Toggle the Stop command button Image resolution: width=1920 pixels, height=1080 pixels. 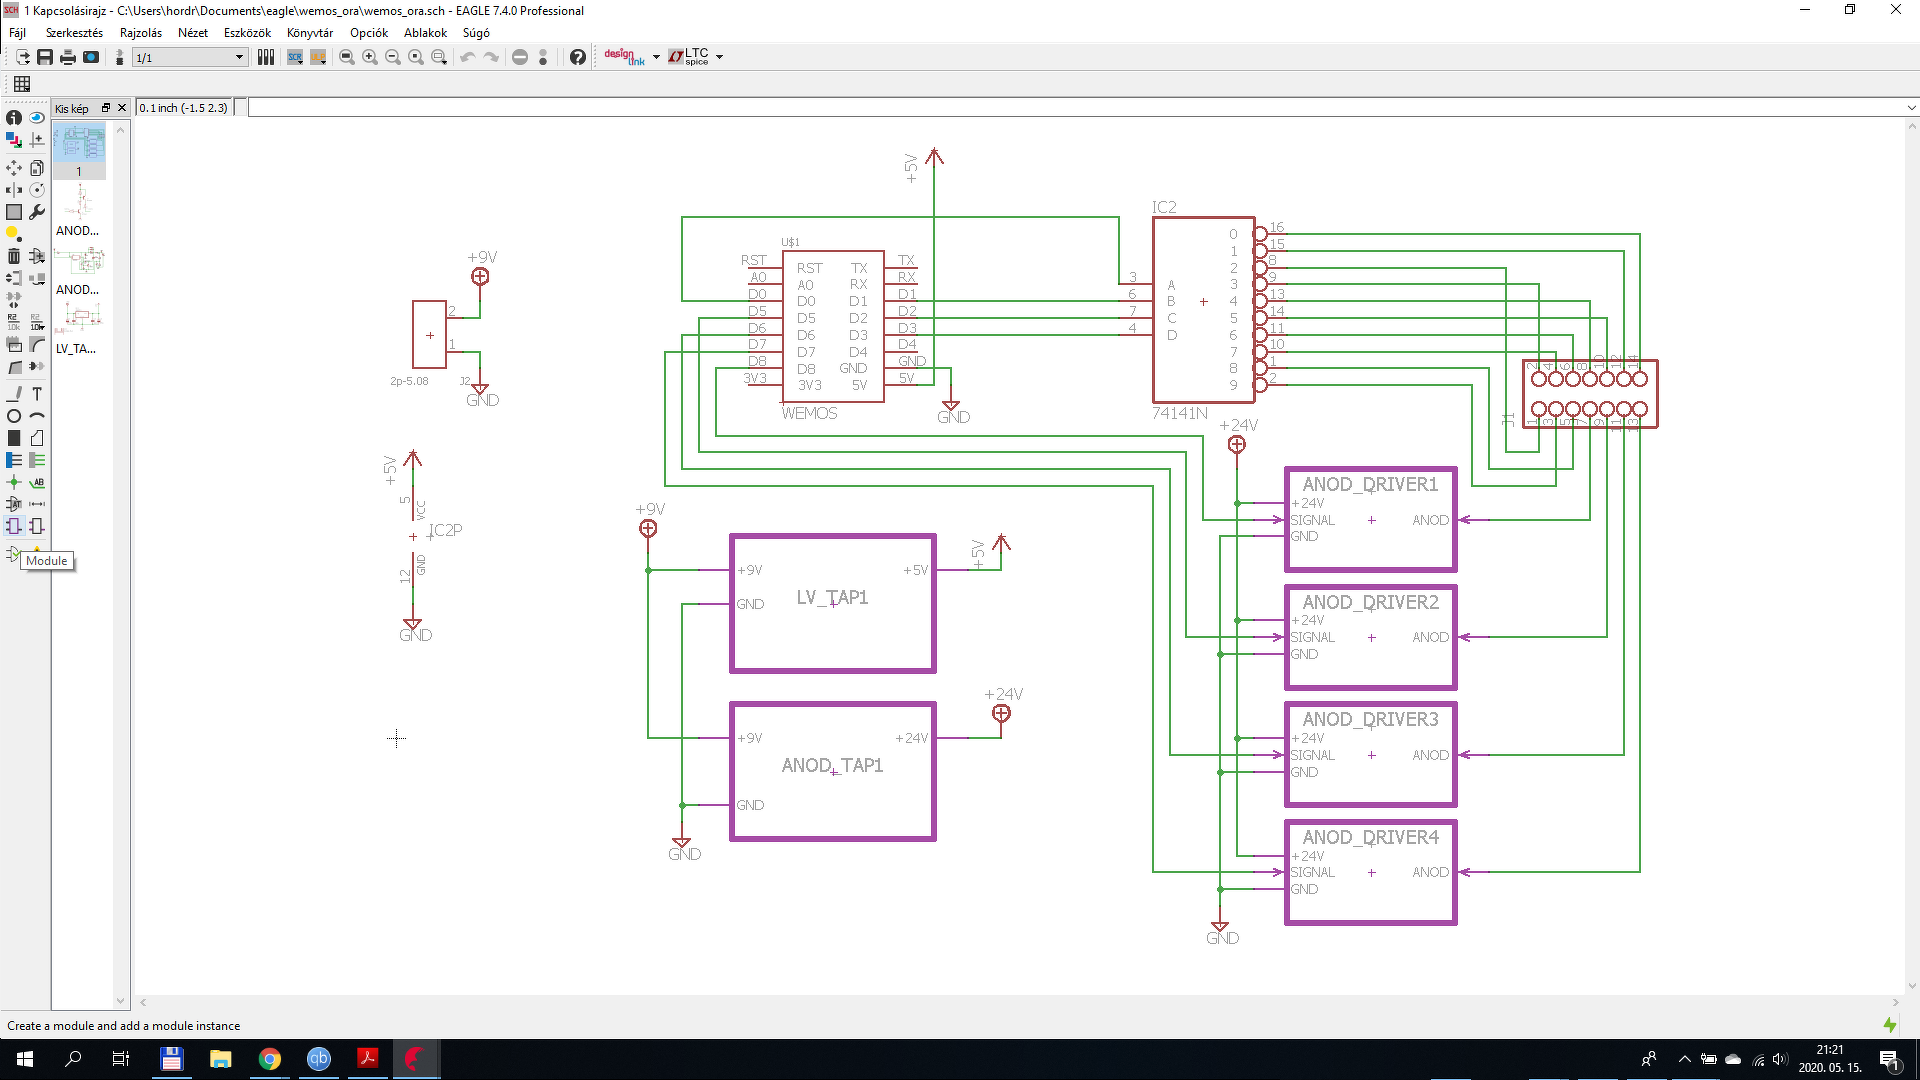[x=520, y=58]
